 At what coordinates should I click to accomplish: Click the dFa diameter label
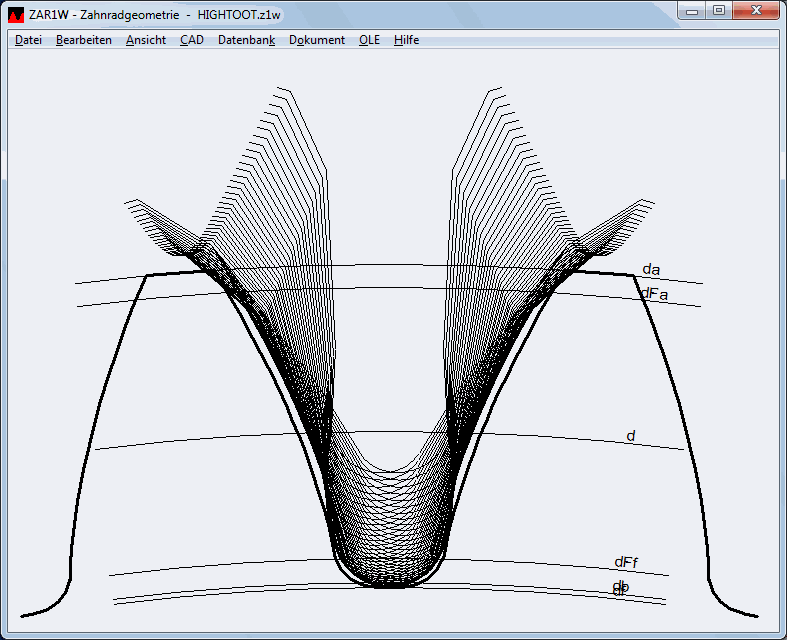click(654, 293)
